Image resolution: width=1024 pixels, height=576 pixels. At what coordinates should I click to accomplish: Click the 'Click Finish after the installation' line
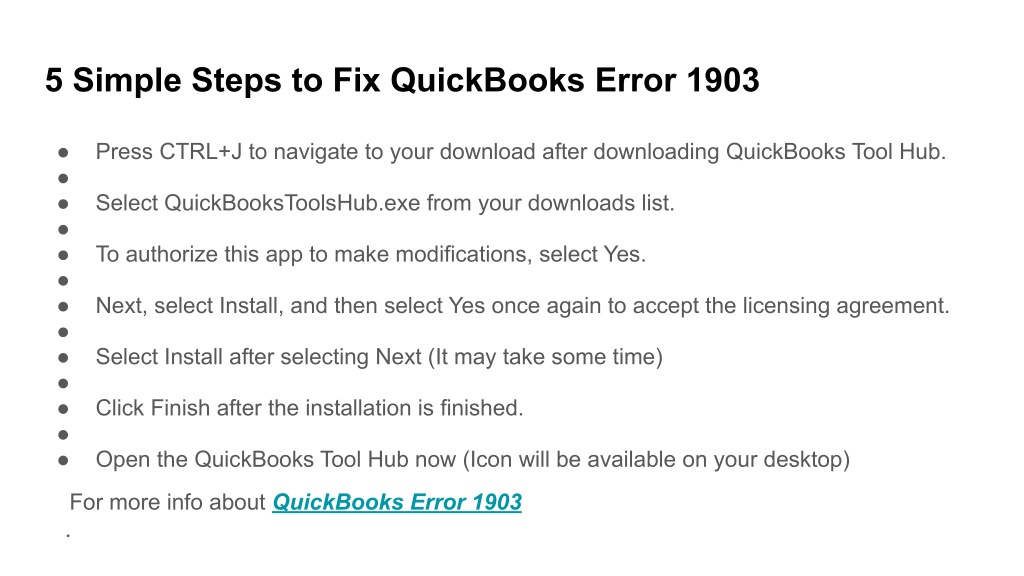[x=310, y=408]
